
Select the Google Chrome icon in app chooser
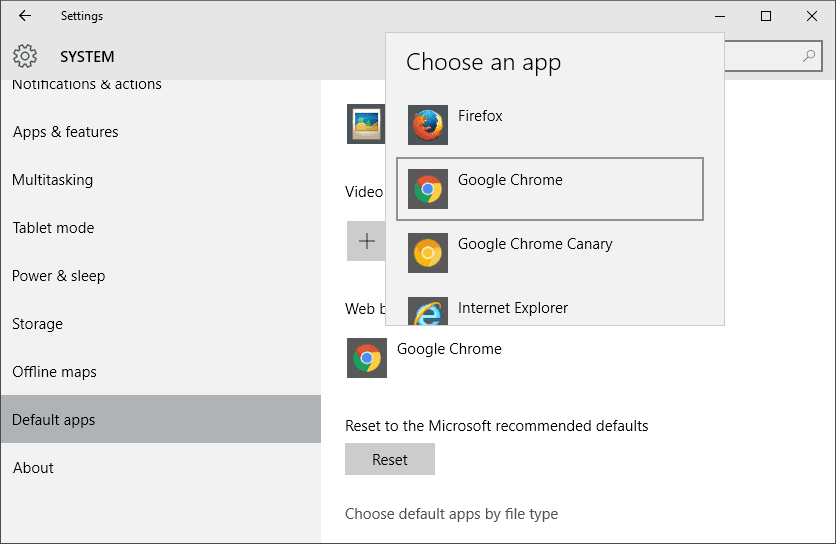pos(428,189)
